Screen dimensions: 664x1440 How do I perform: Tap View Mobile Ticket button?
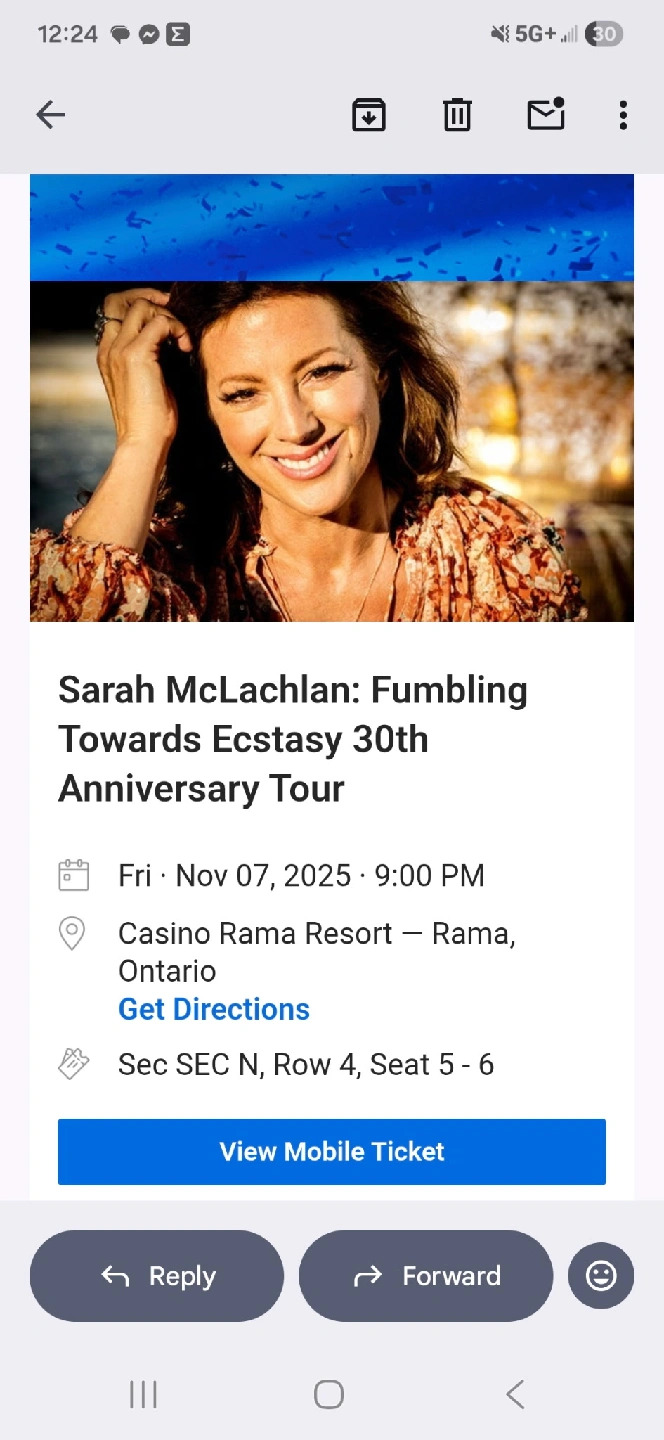click(x=332, y=1152)
